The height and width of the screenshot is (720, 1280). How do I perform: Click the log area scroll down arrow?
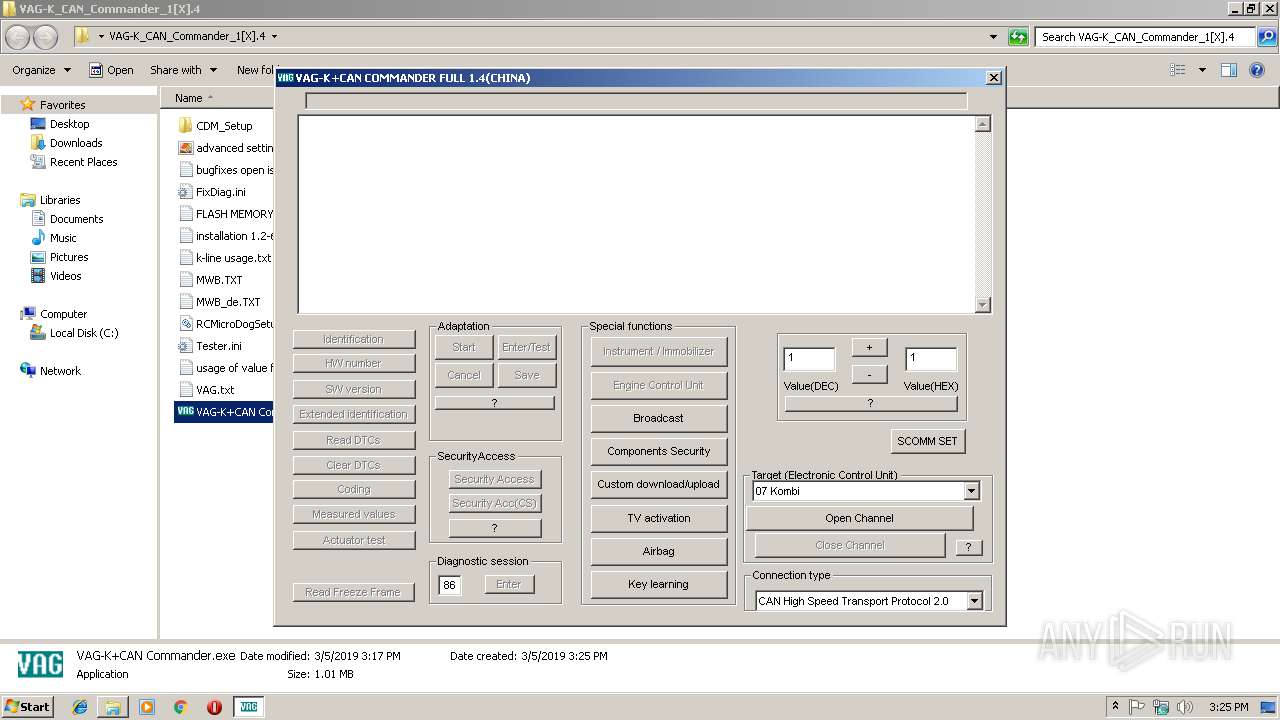pyautogui.click(x=983, y=305)
